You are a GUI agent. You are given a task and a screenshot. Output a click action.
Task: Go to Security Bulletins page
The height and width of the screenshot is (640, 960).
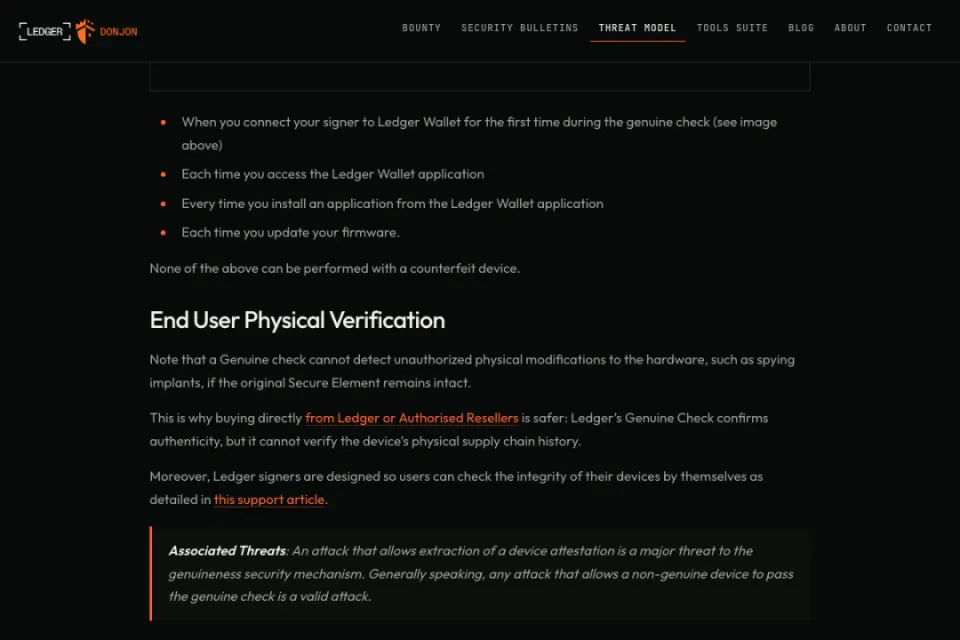coord(520,28)
